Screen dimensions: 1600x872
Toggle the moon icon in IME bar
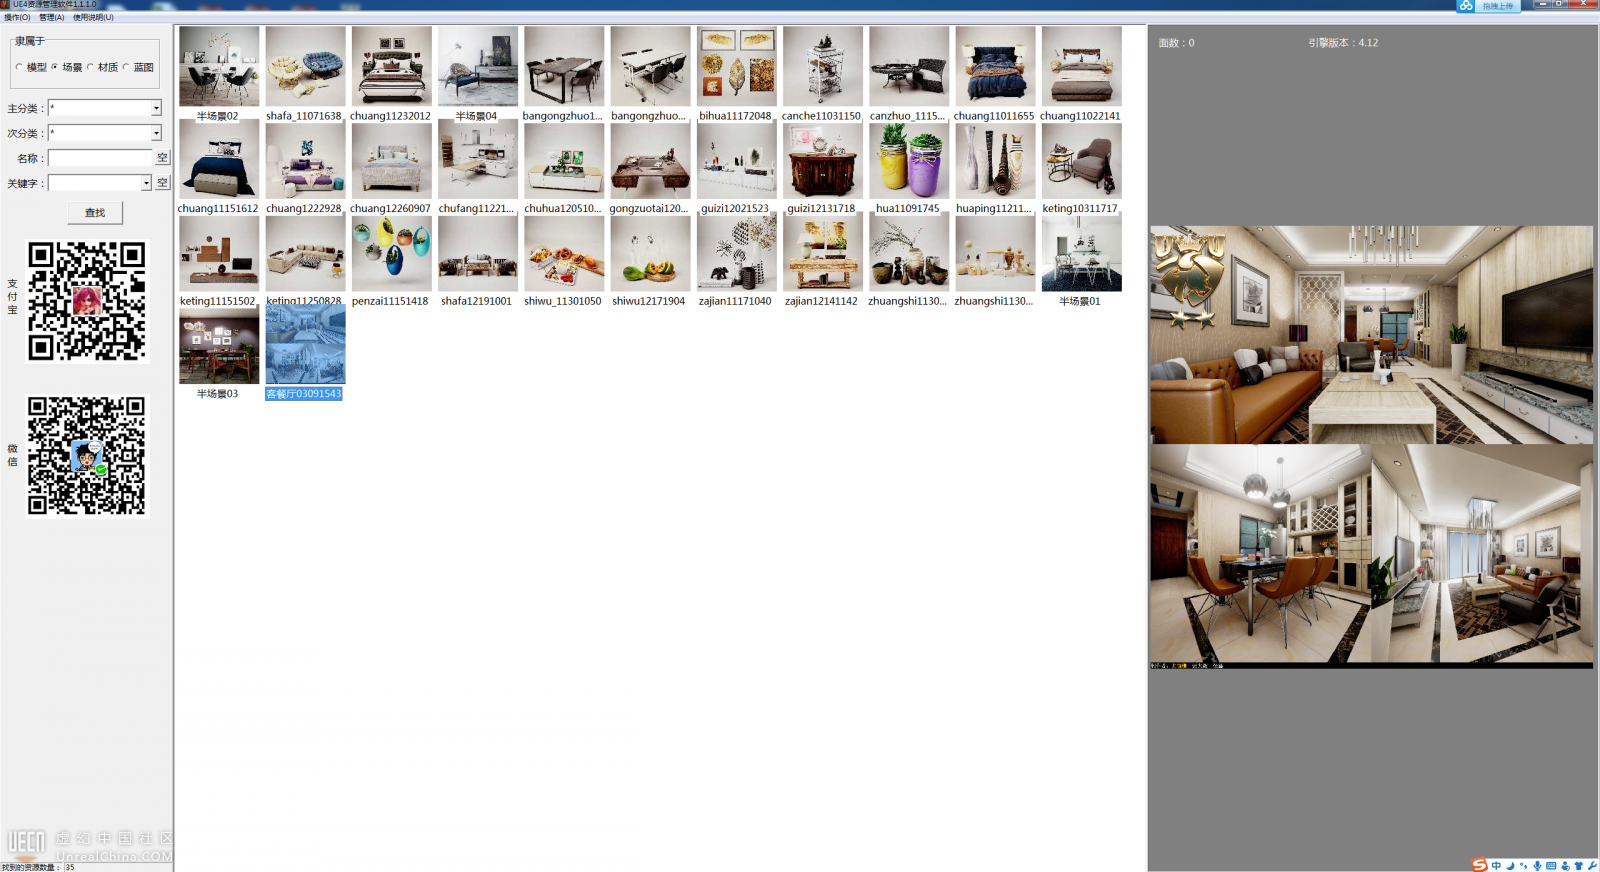point(1510,866)
